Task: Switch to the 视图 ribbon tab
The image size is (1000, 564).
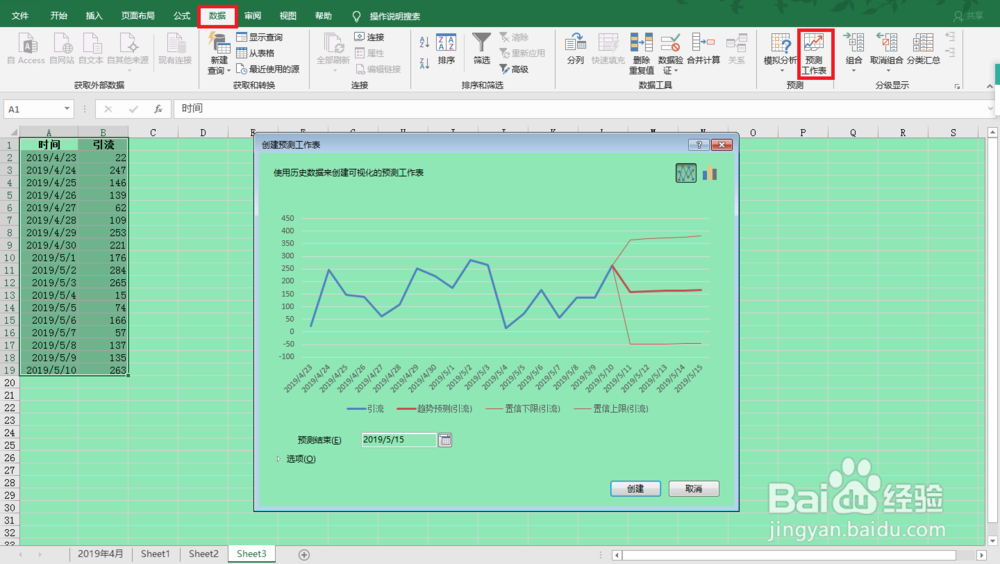Action: click(x=288, y=16)
